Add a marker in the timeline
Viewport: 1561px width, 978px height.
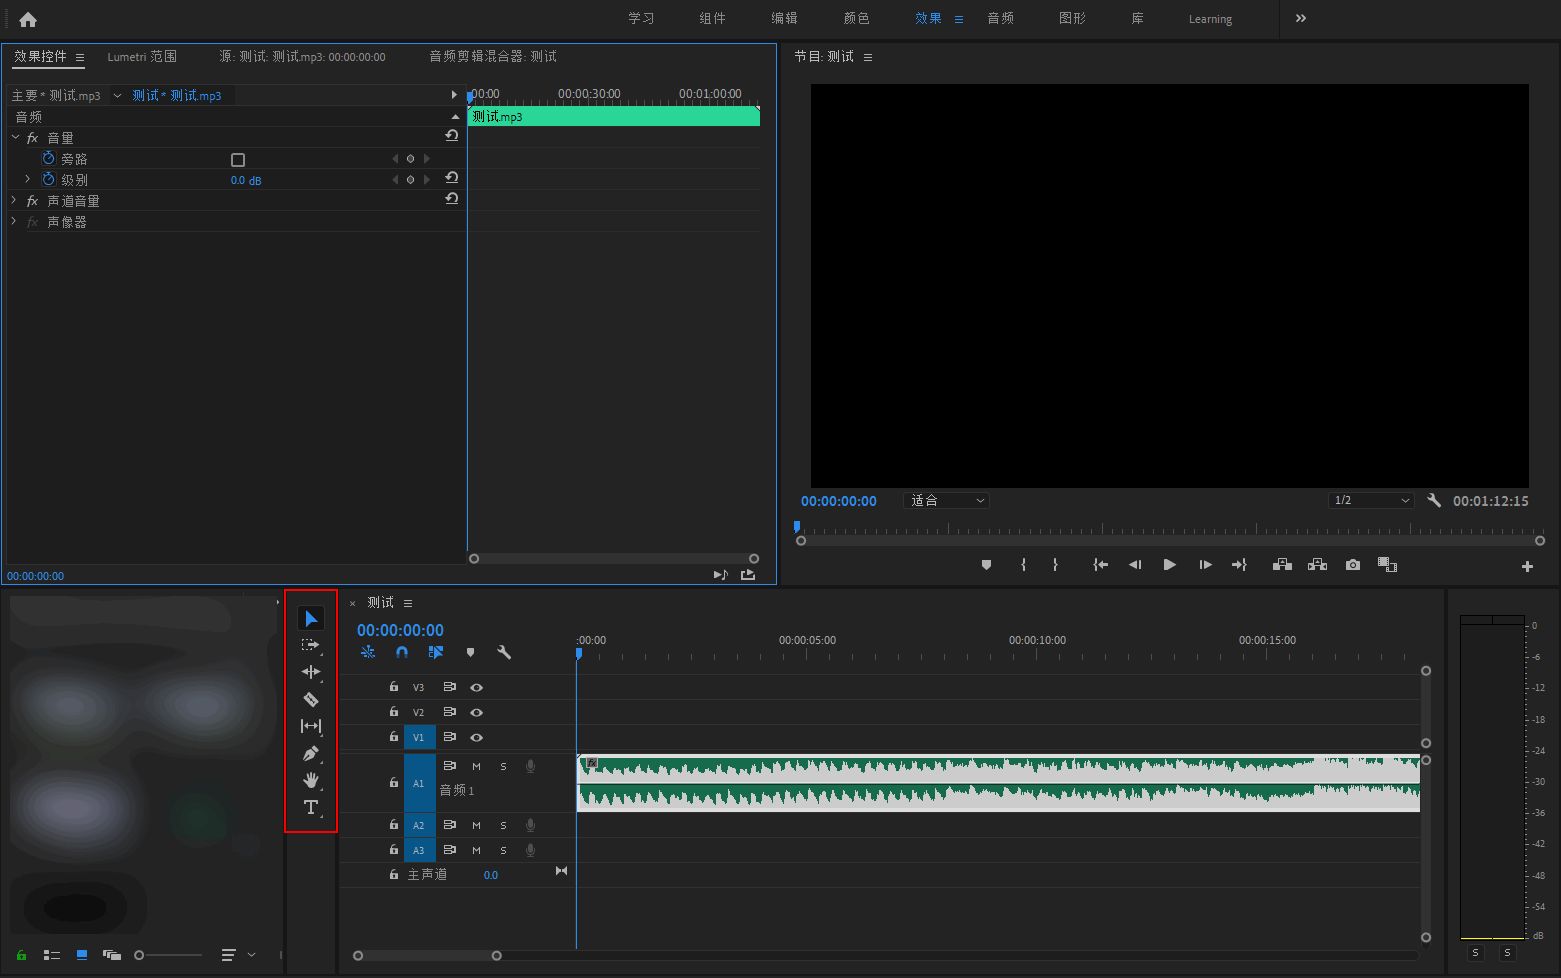[470, 652]
